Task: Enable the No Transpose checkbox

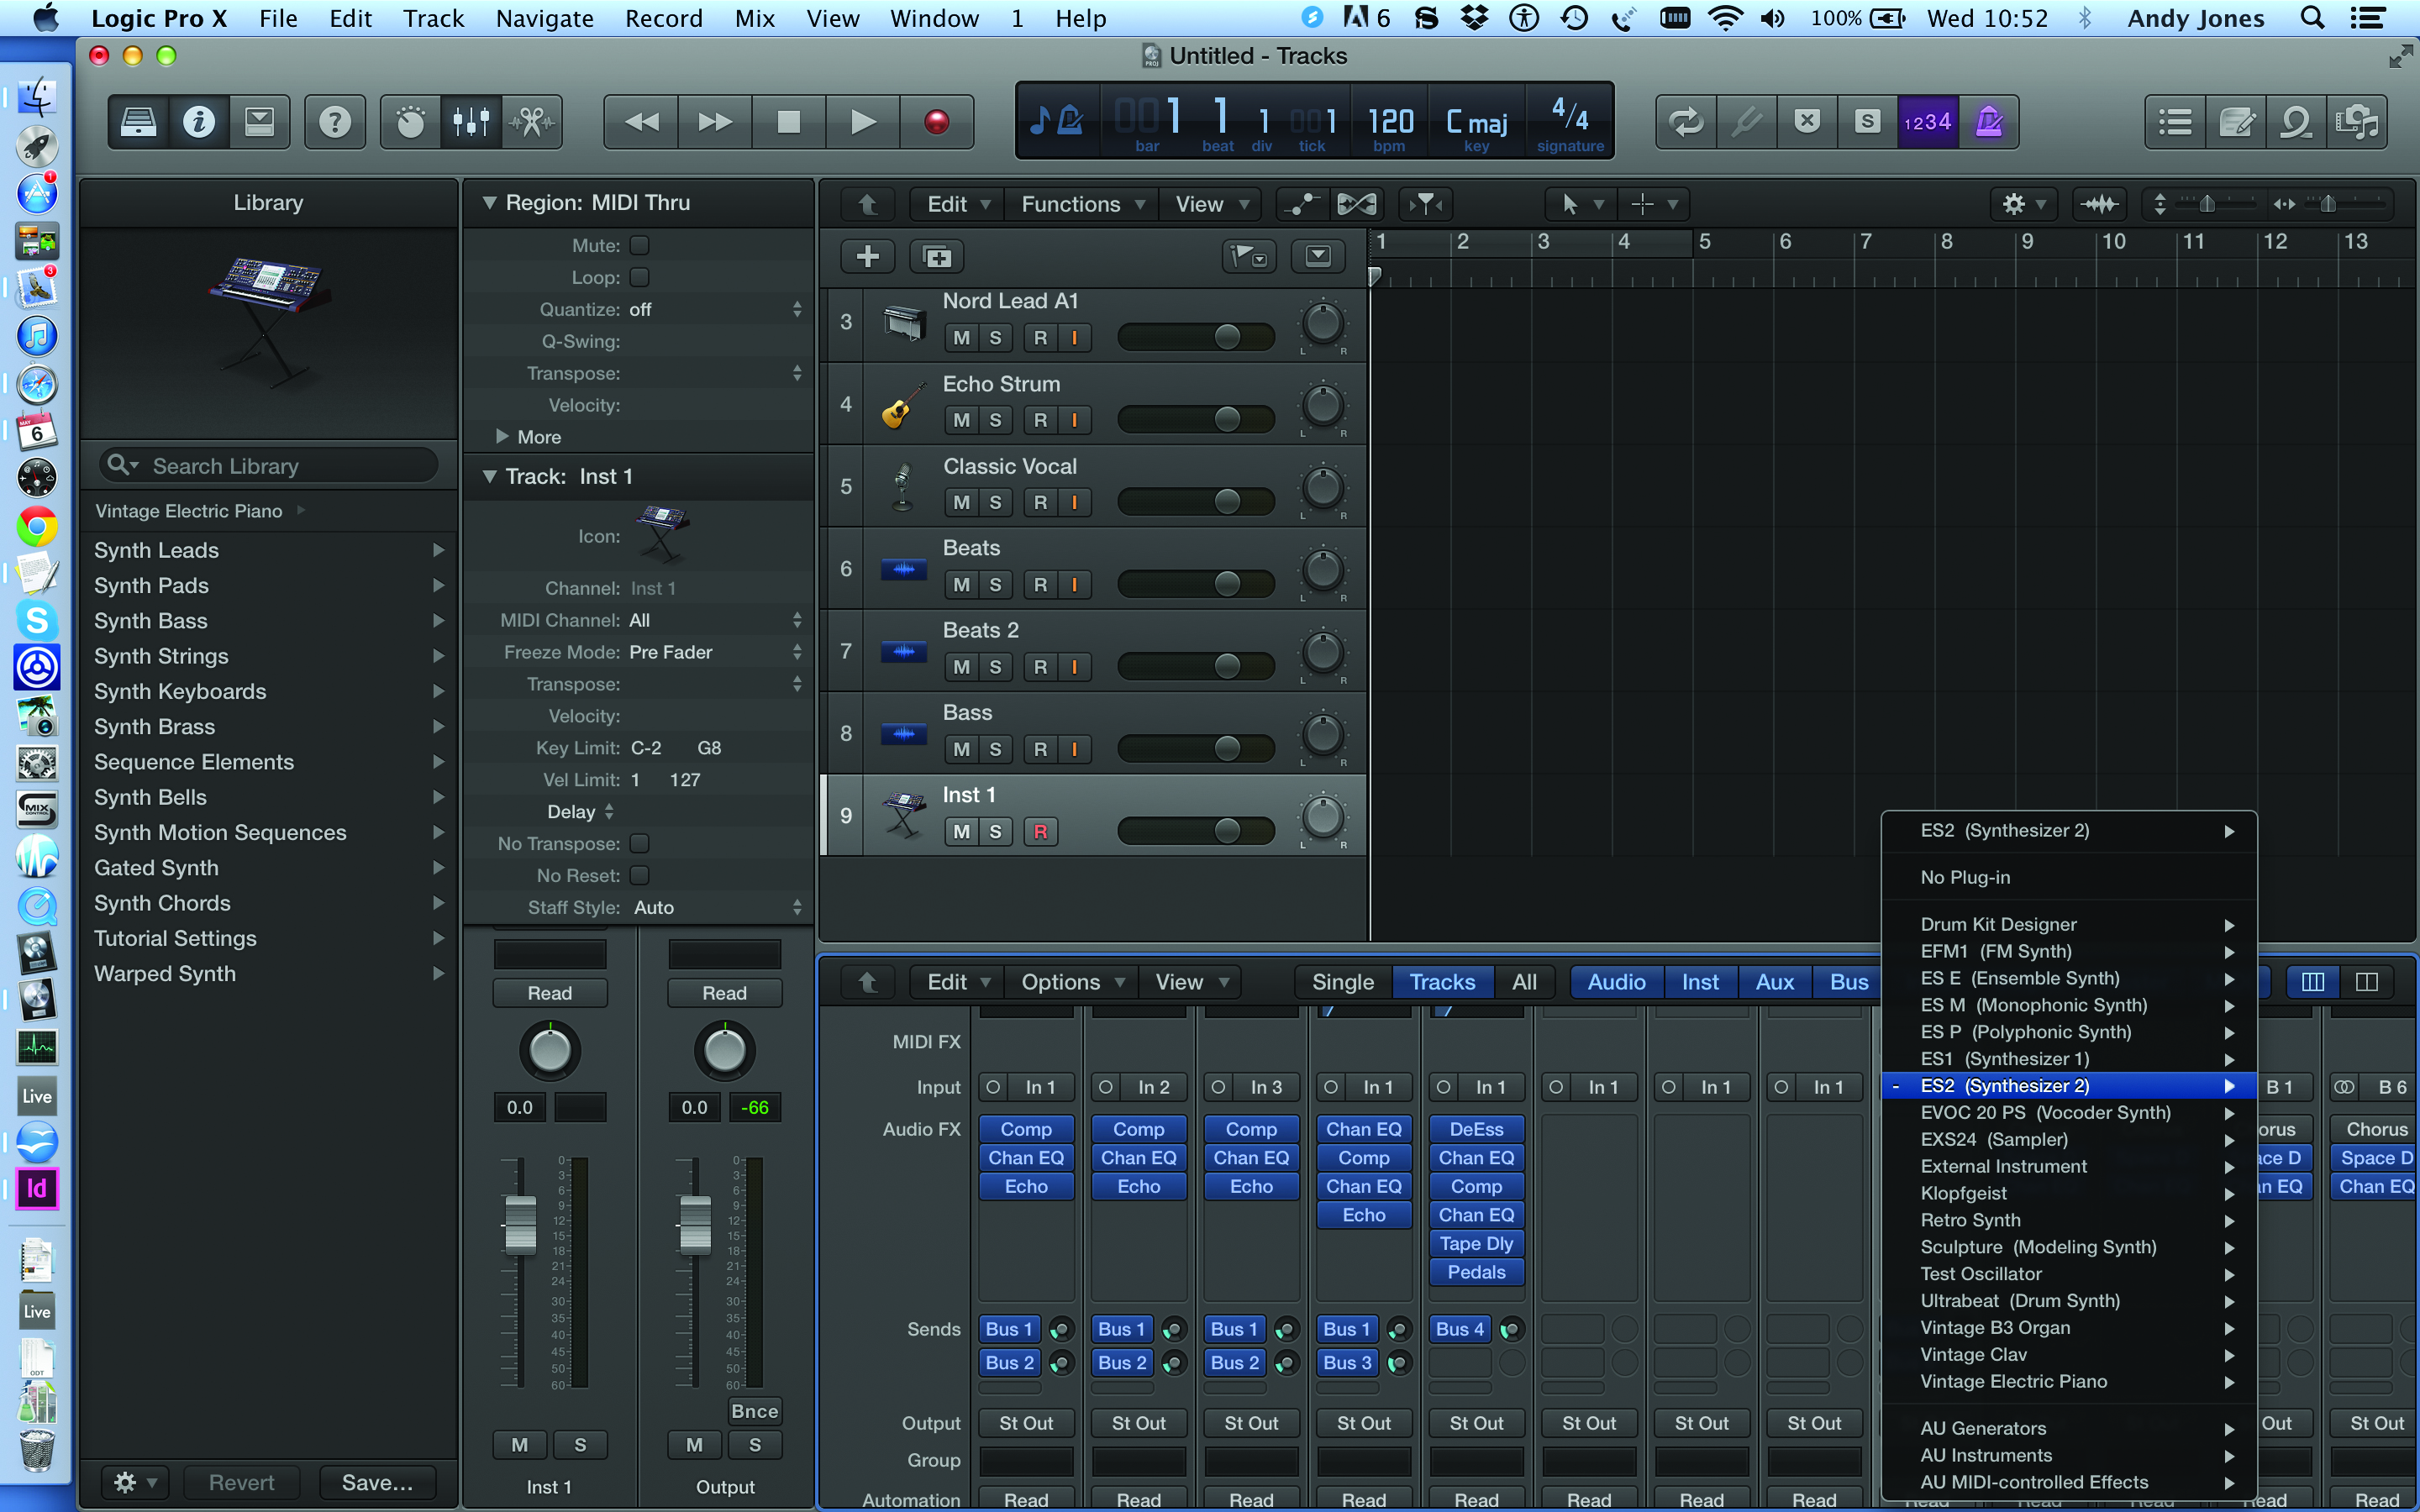Action: coord(640,844)
